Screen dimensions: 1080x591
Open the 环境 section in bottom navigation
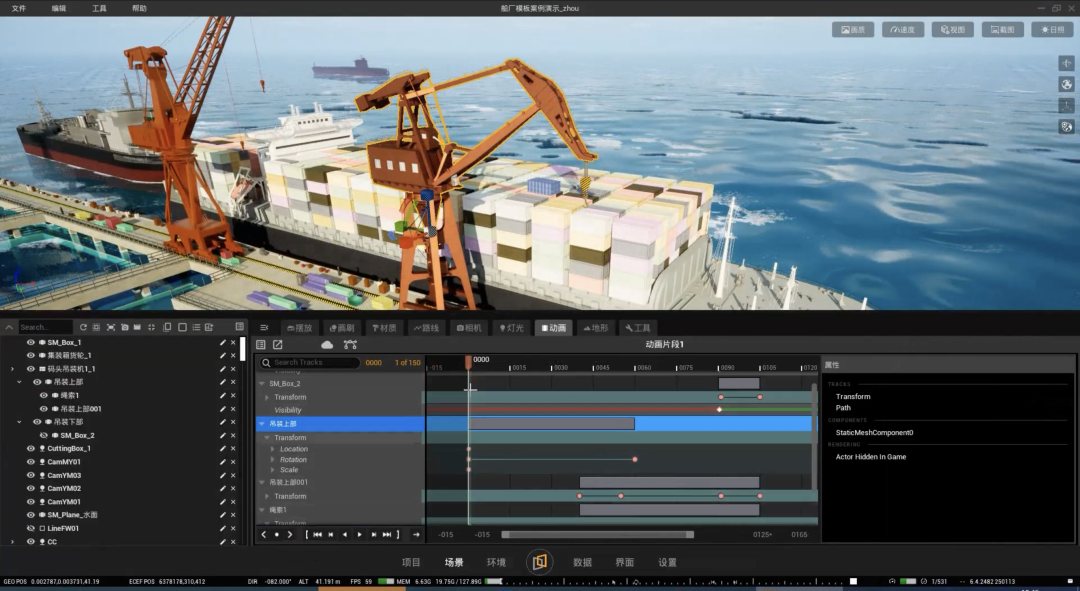point(496,562)
